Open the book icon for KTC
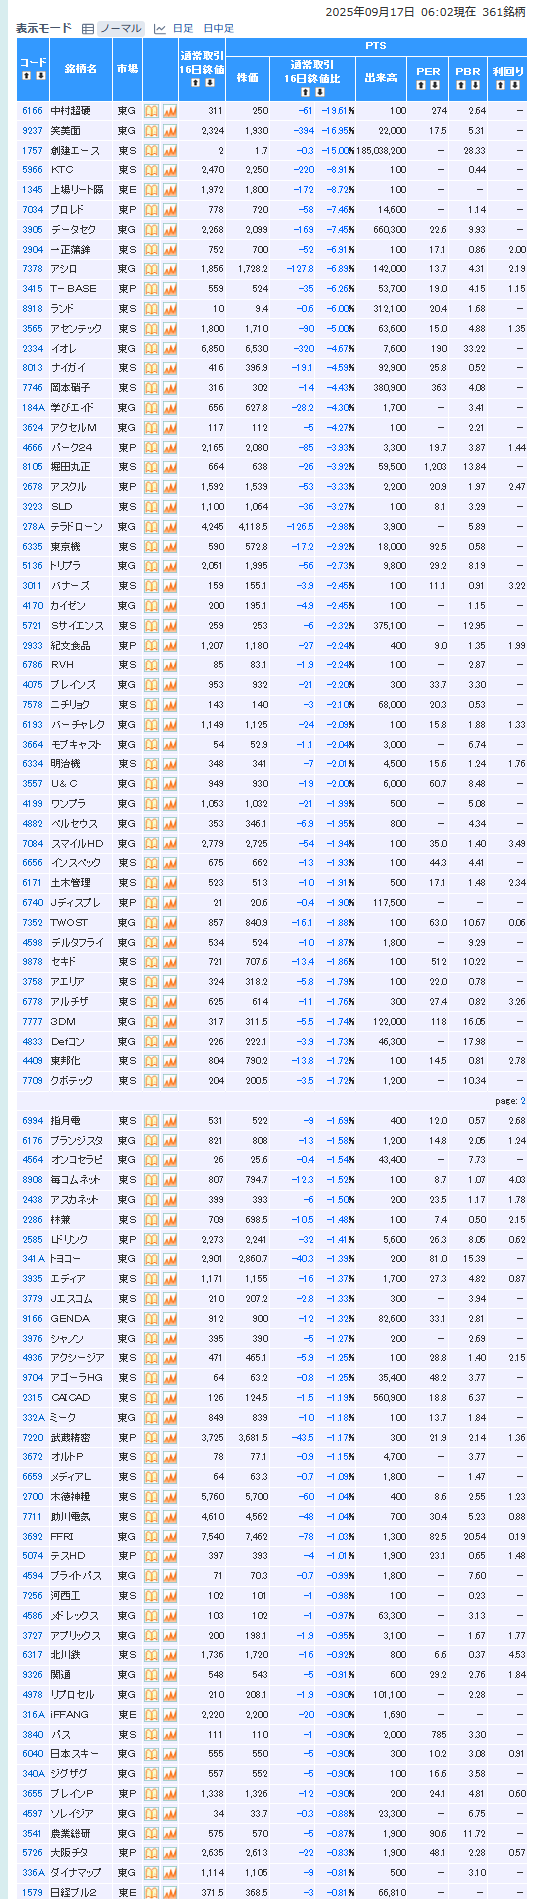Image resolution: width=538 pixels, height=1899 pixels. pos(151,170)
